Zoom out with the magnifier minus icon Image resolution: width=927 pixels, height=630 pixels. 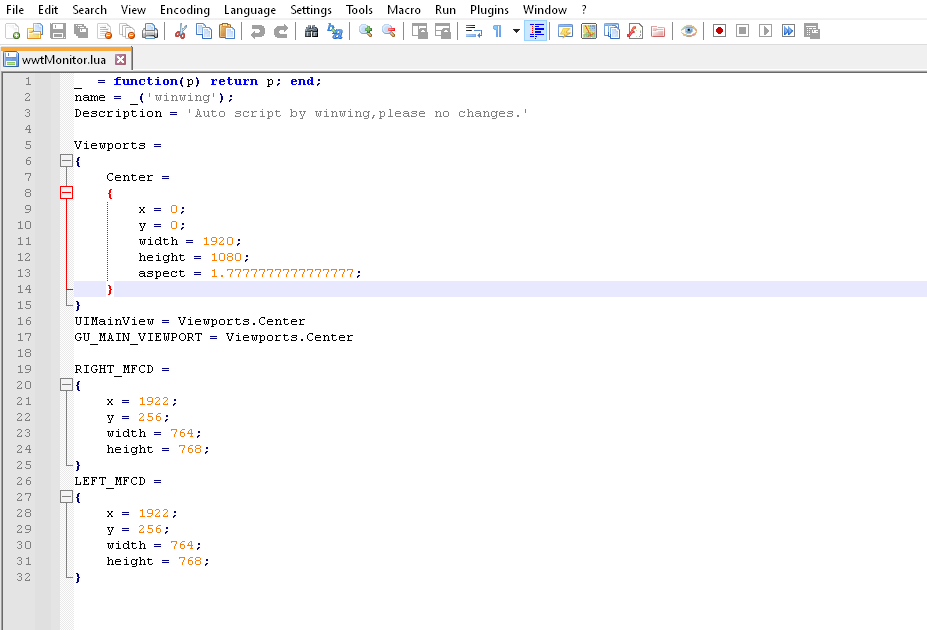pos(388,31)
